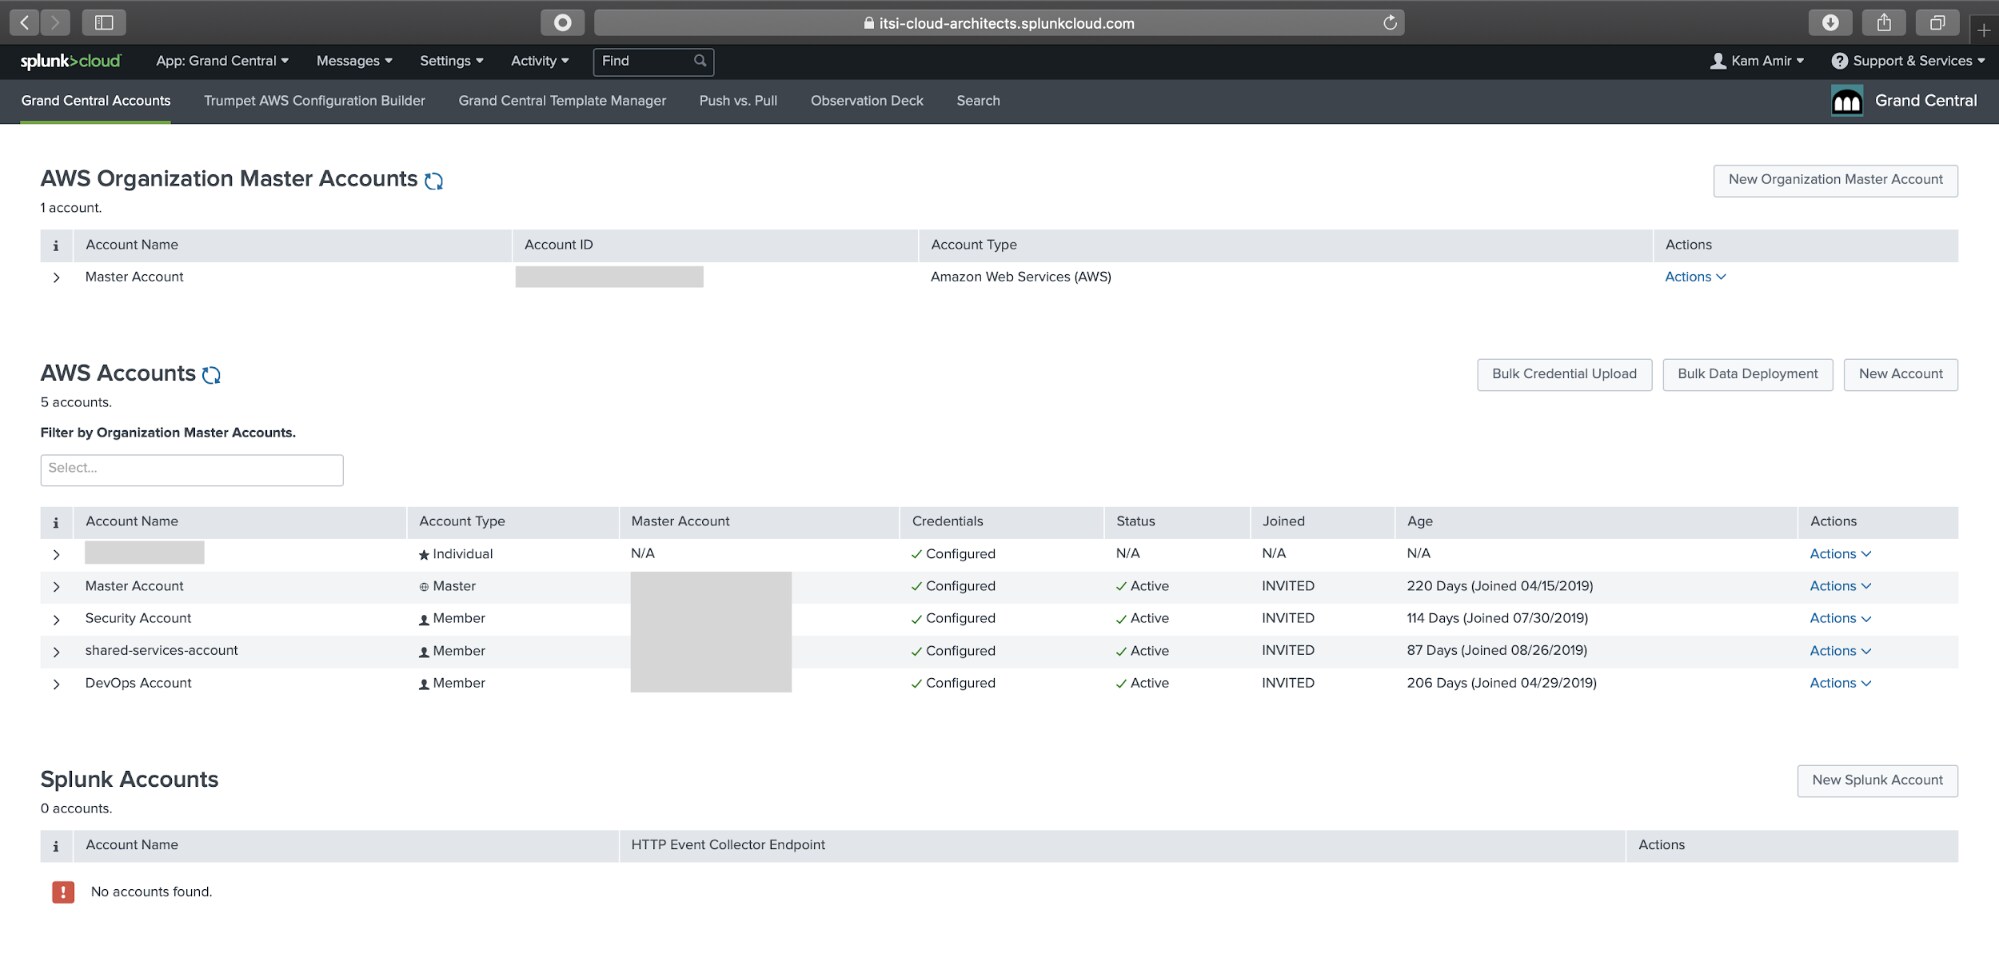Click the browser address bar
The height and width of the screenshot is (968, 1999).
click(999, 22)
